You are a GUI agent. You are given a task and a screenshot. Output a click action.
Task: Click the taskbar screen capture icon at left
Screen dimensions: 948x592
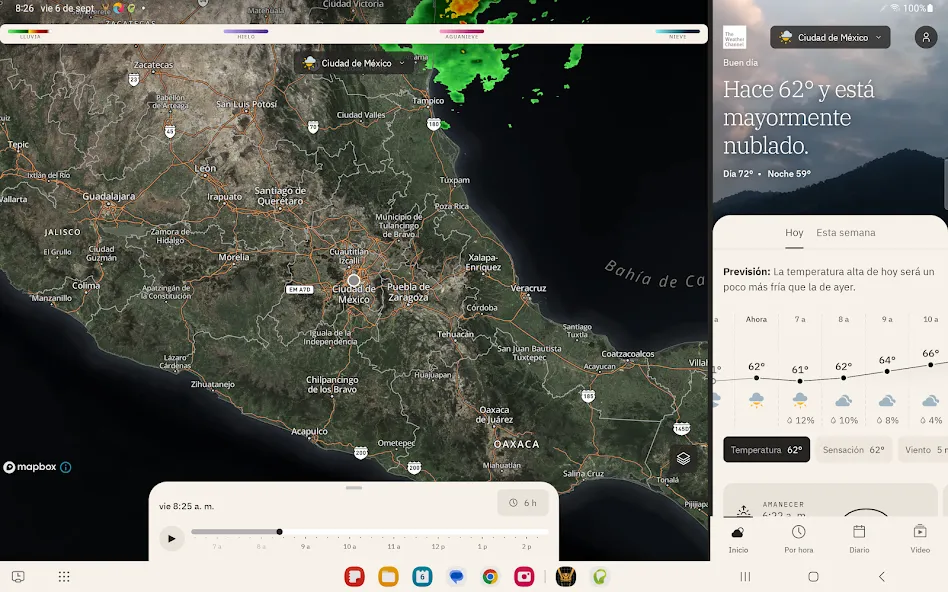(18, 576)
